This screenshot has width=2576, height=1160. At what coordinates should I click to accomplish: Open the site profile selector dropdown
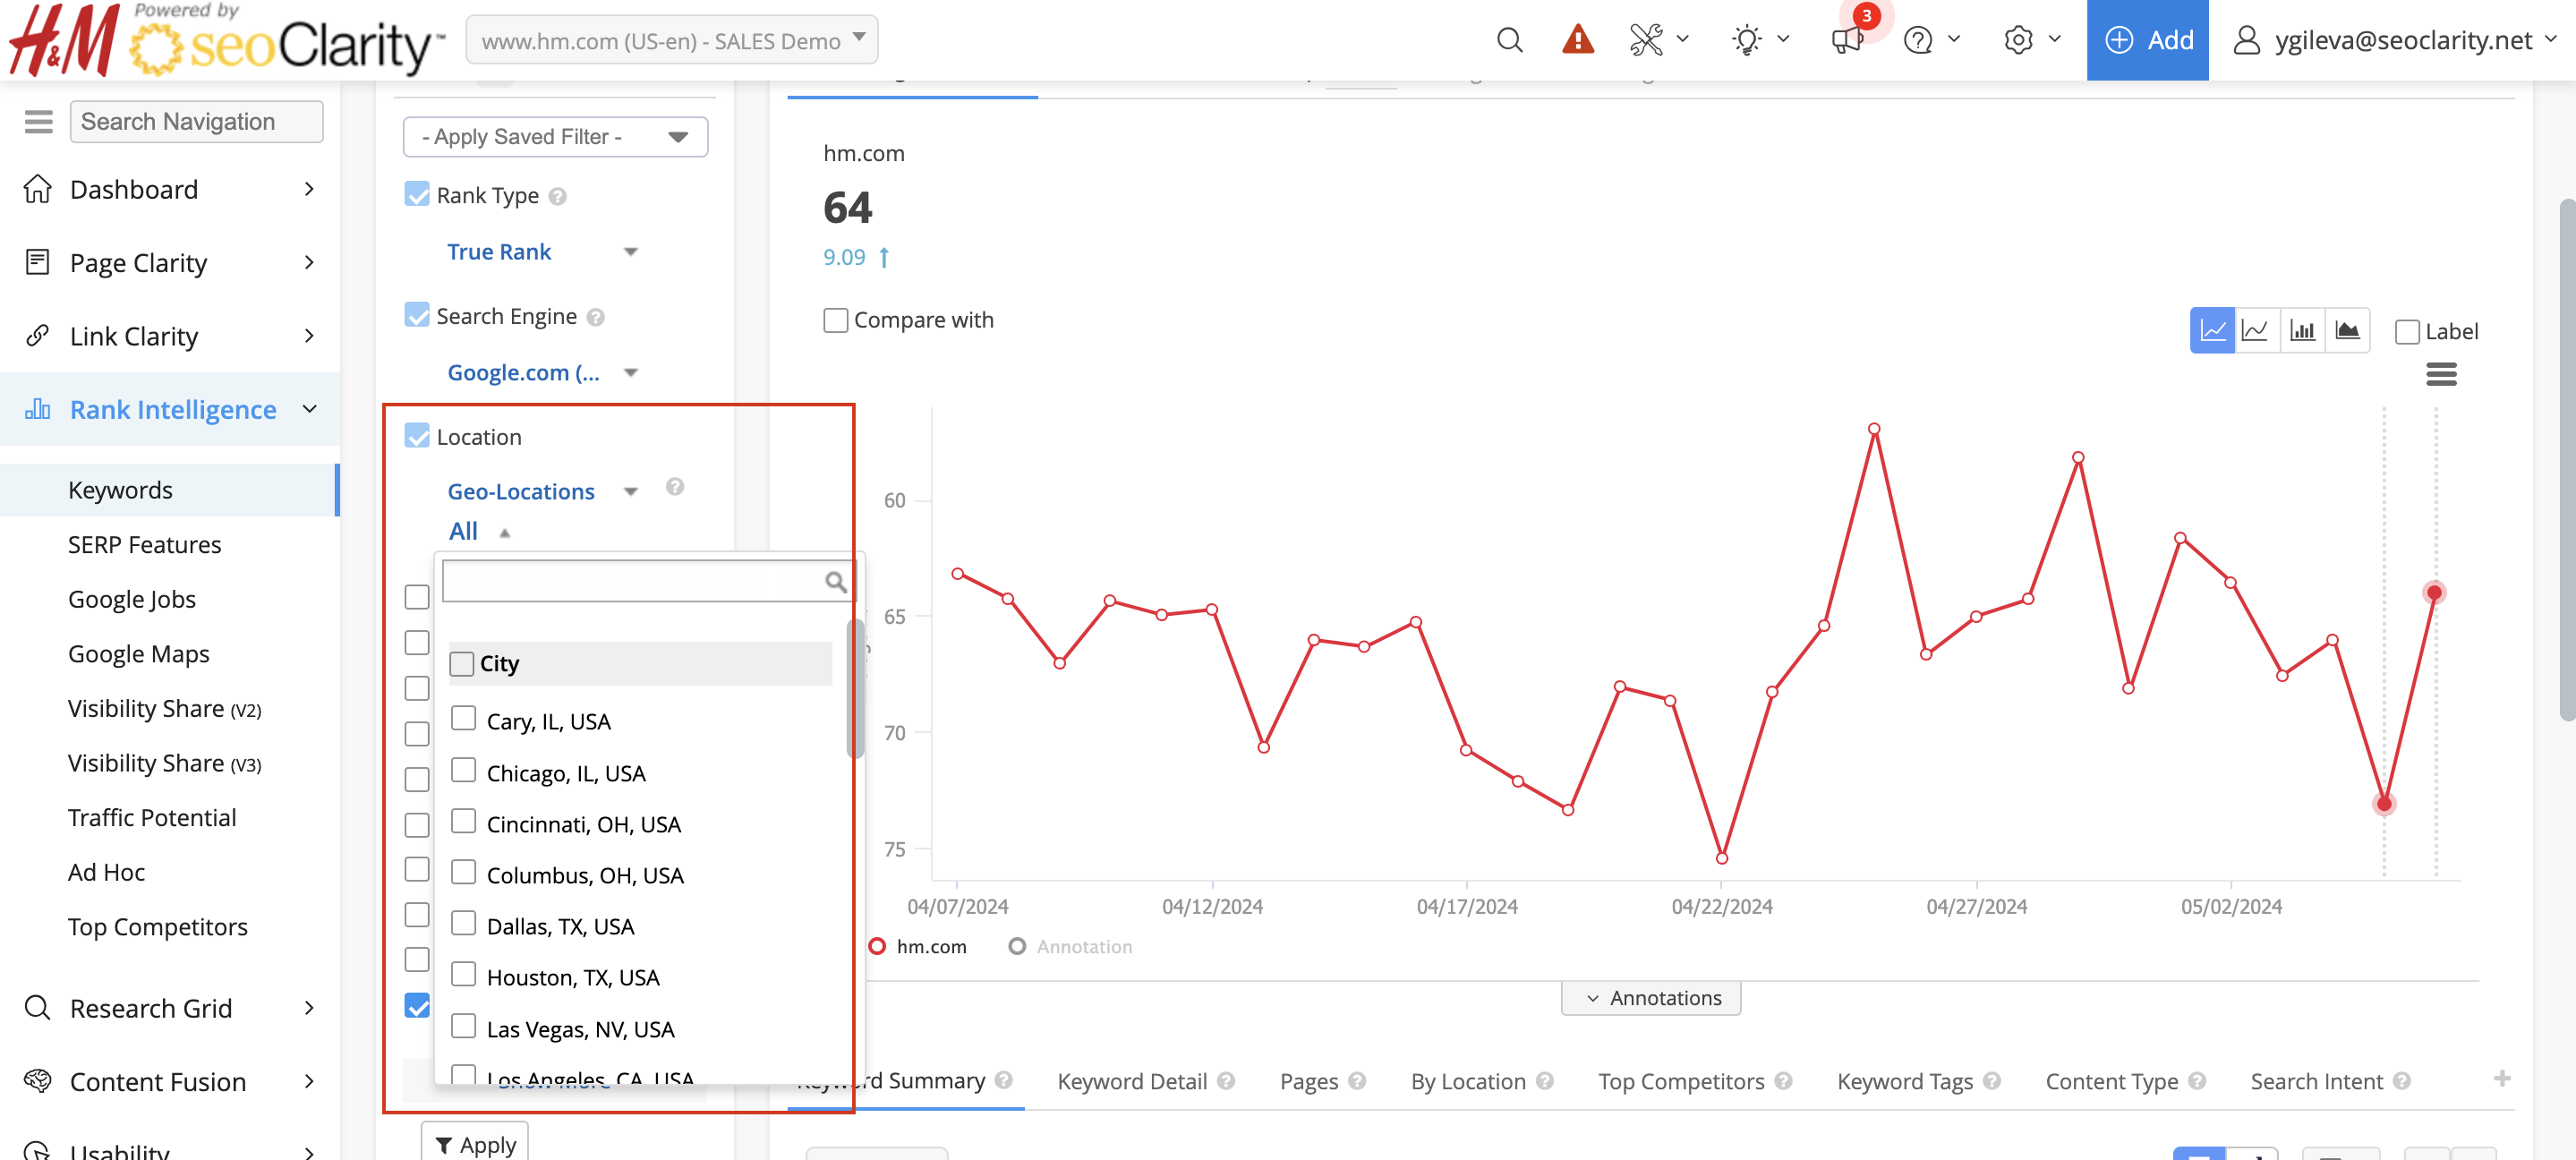point(672,40)
